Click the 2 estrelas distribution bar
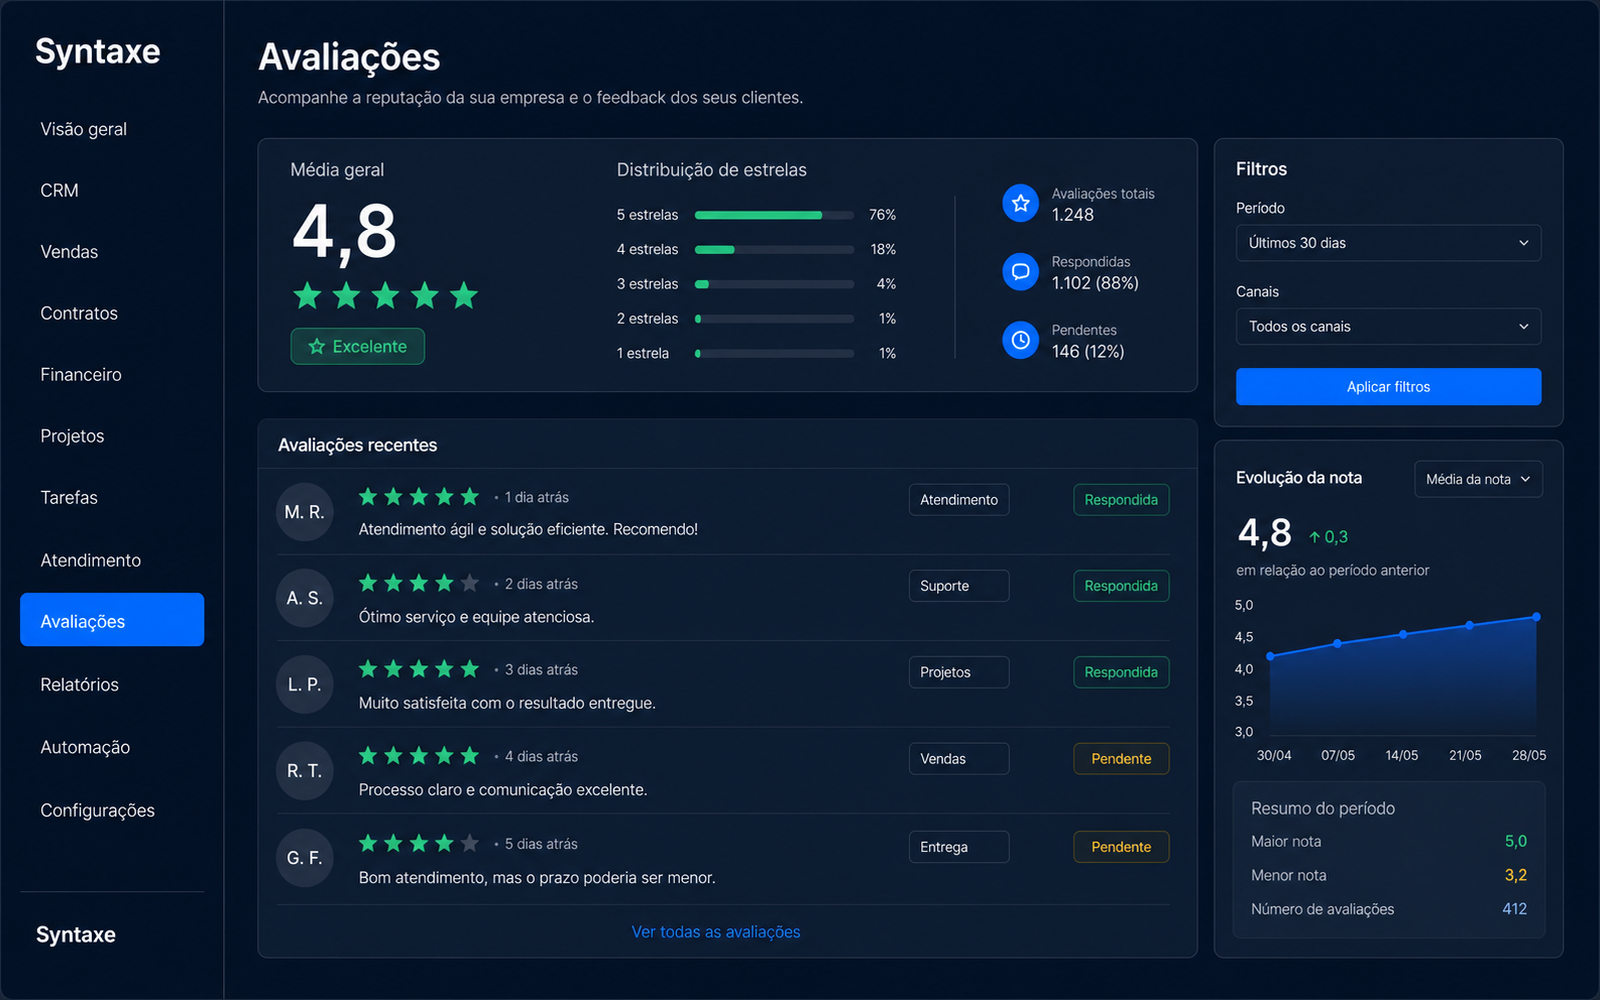The width and height of the screenshot is (1600, 1000). [774, 319]
